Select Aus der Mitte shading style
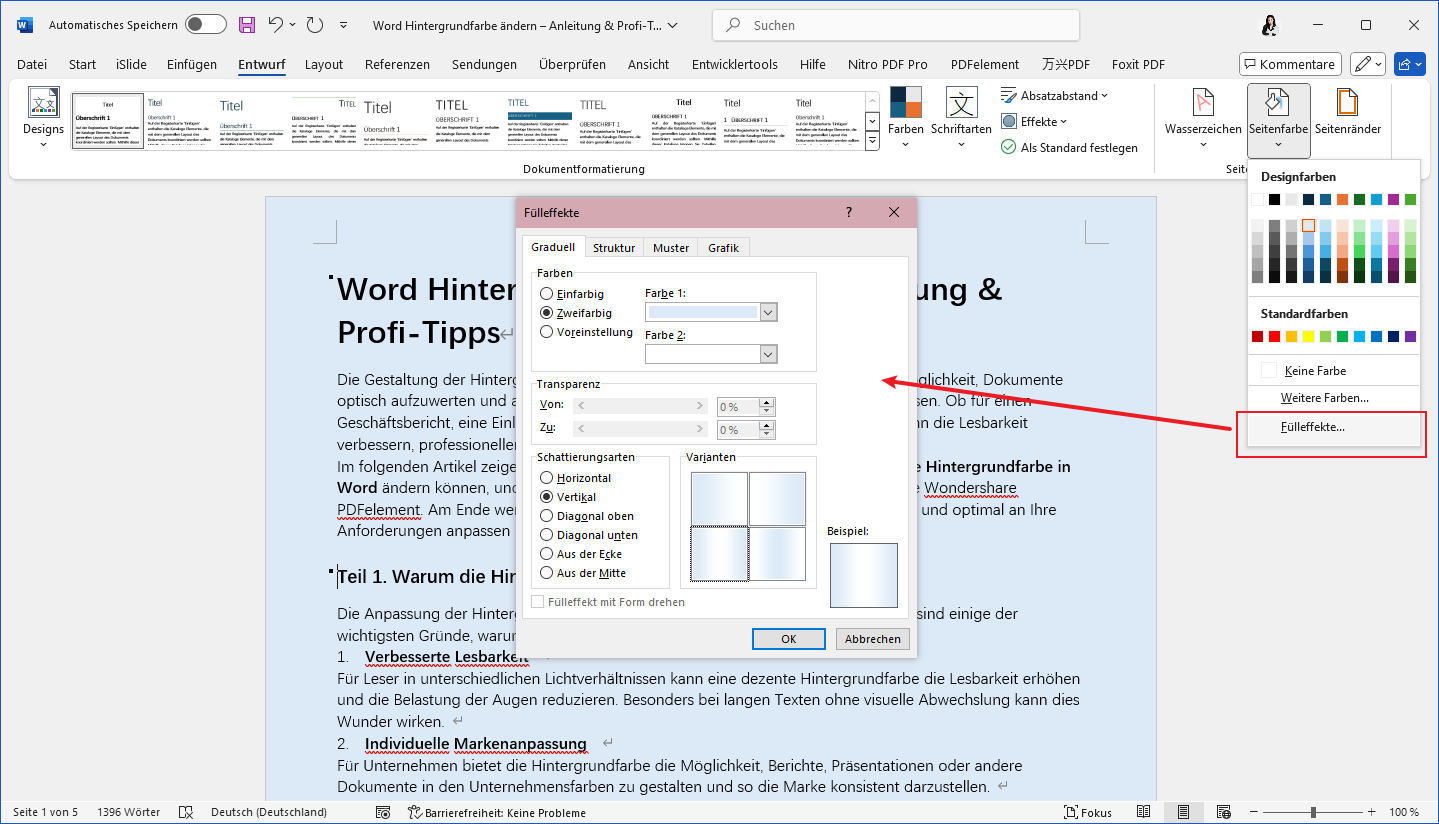This screenshot has height=824, width=1439. pos(546,573)
